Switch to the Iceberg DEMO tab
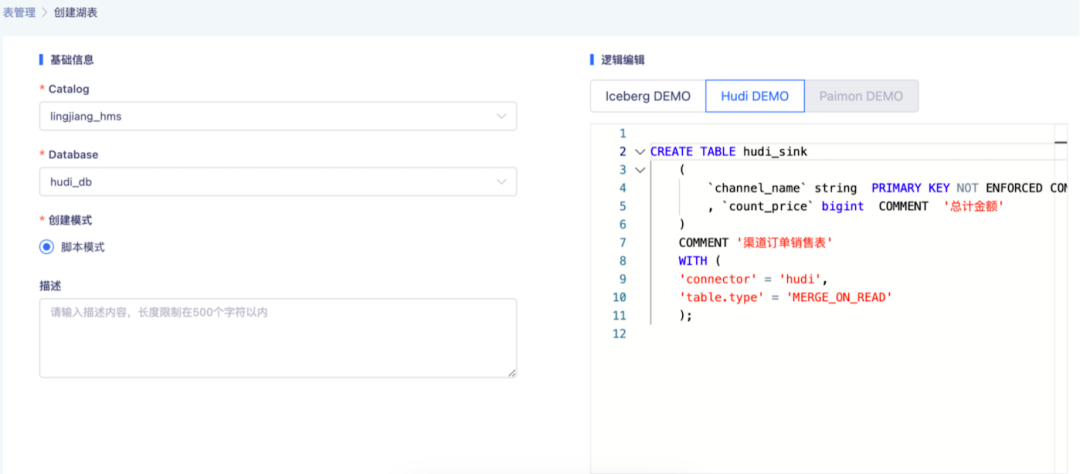Viewport: 1080px width, 474px height. pyautogui.click(x=647, y=96)
